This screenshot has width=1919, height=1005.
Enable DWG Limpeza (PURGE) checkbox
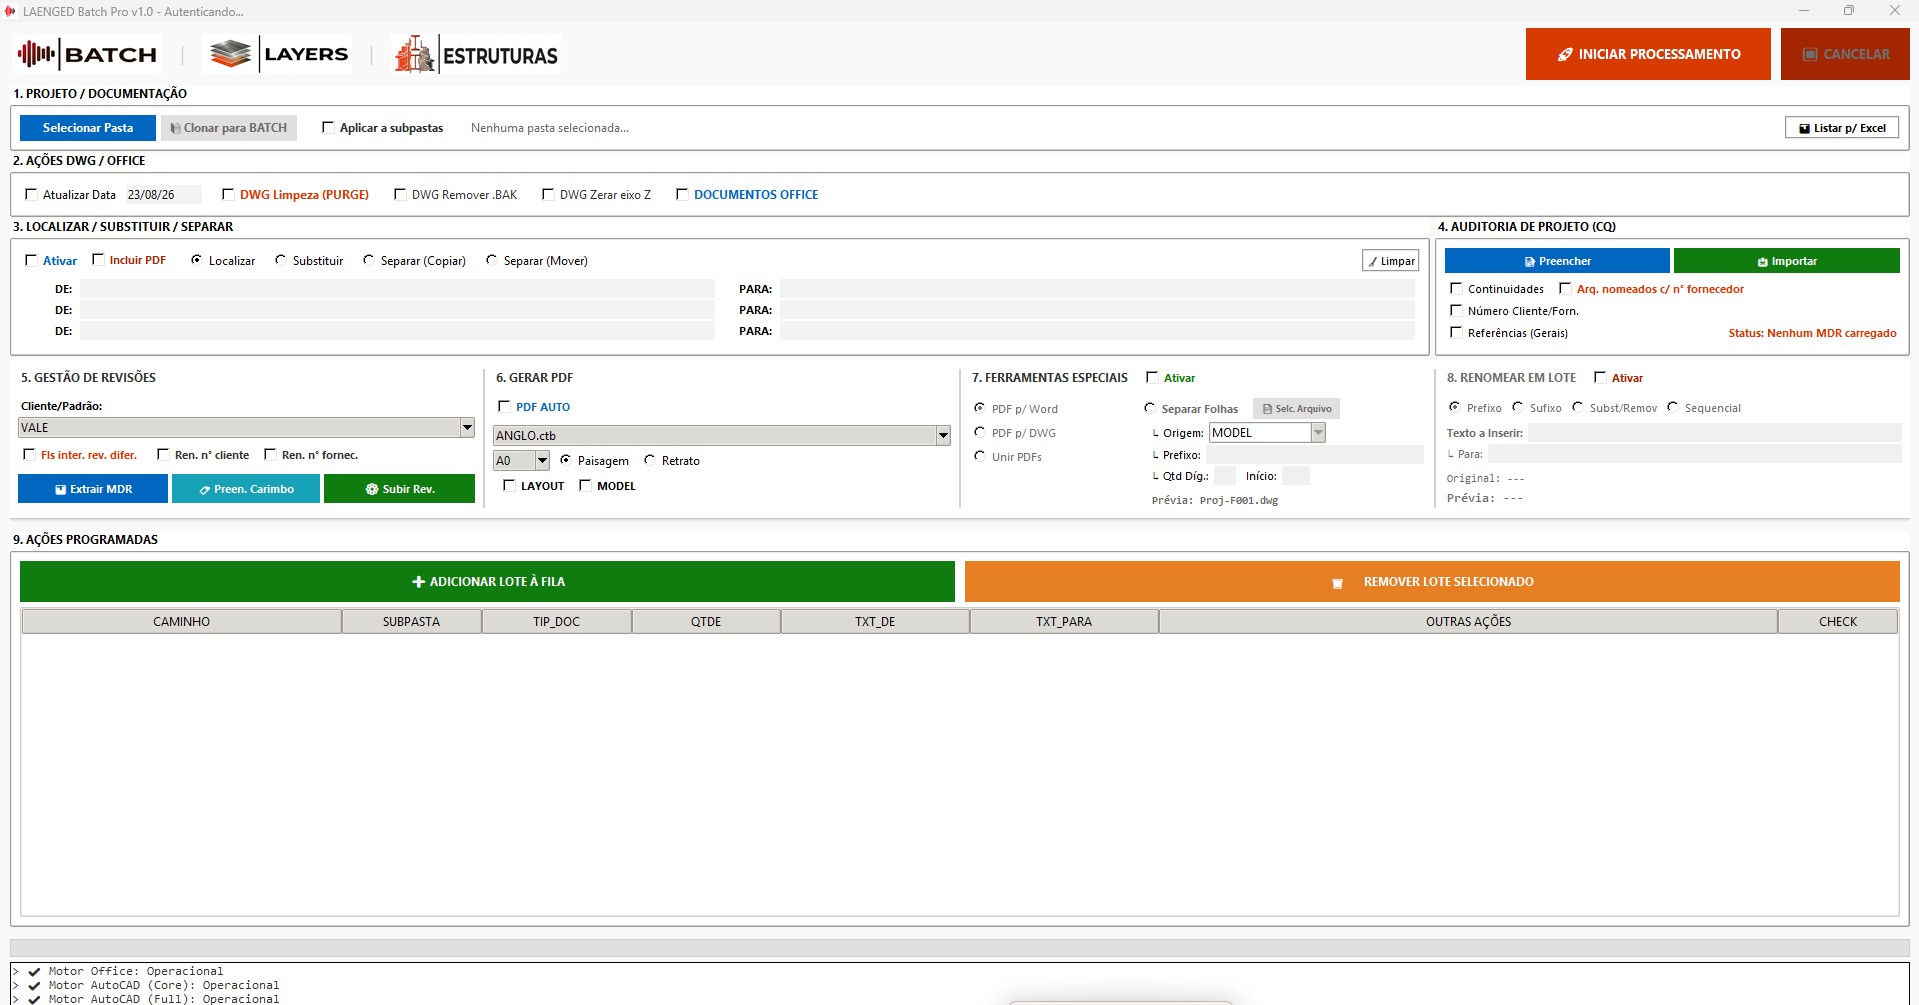tap(228, 194)
